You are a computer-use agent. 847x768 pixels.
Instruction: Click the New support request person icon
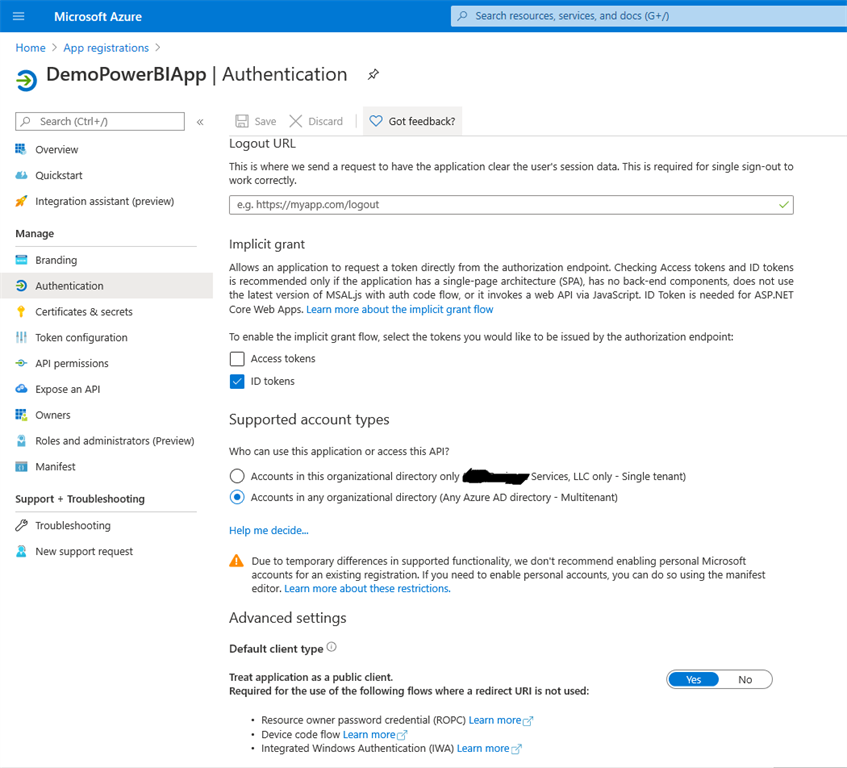point(21,551)
